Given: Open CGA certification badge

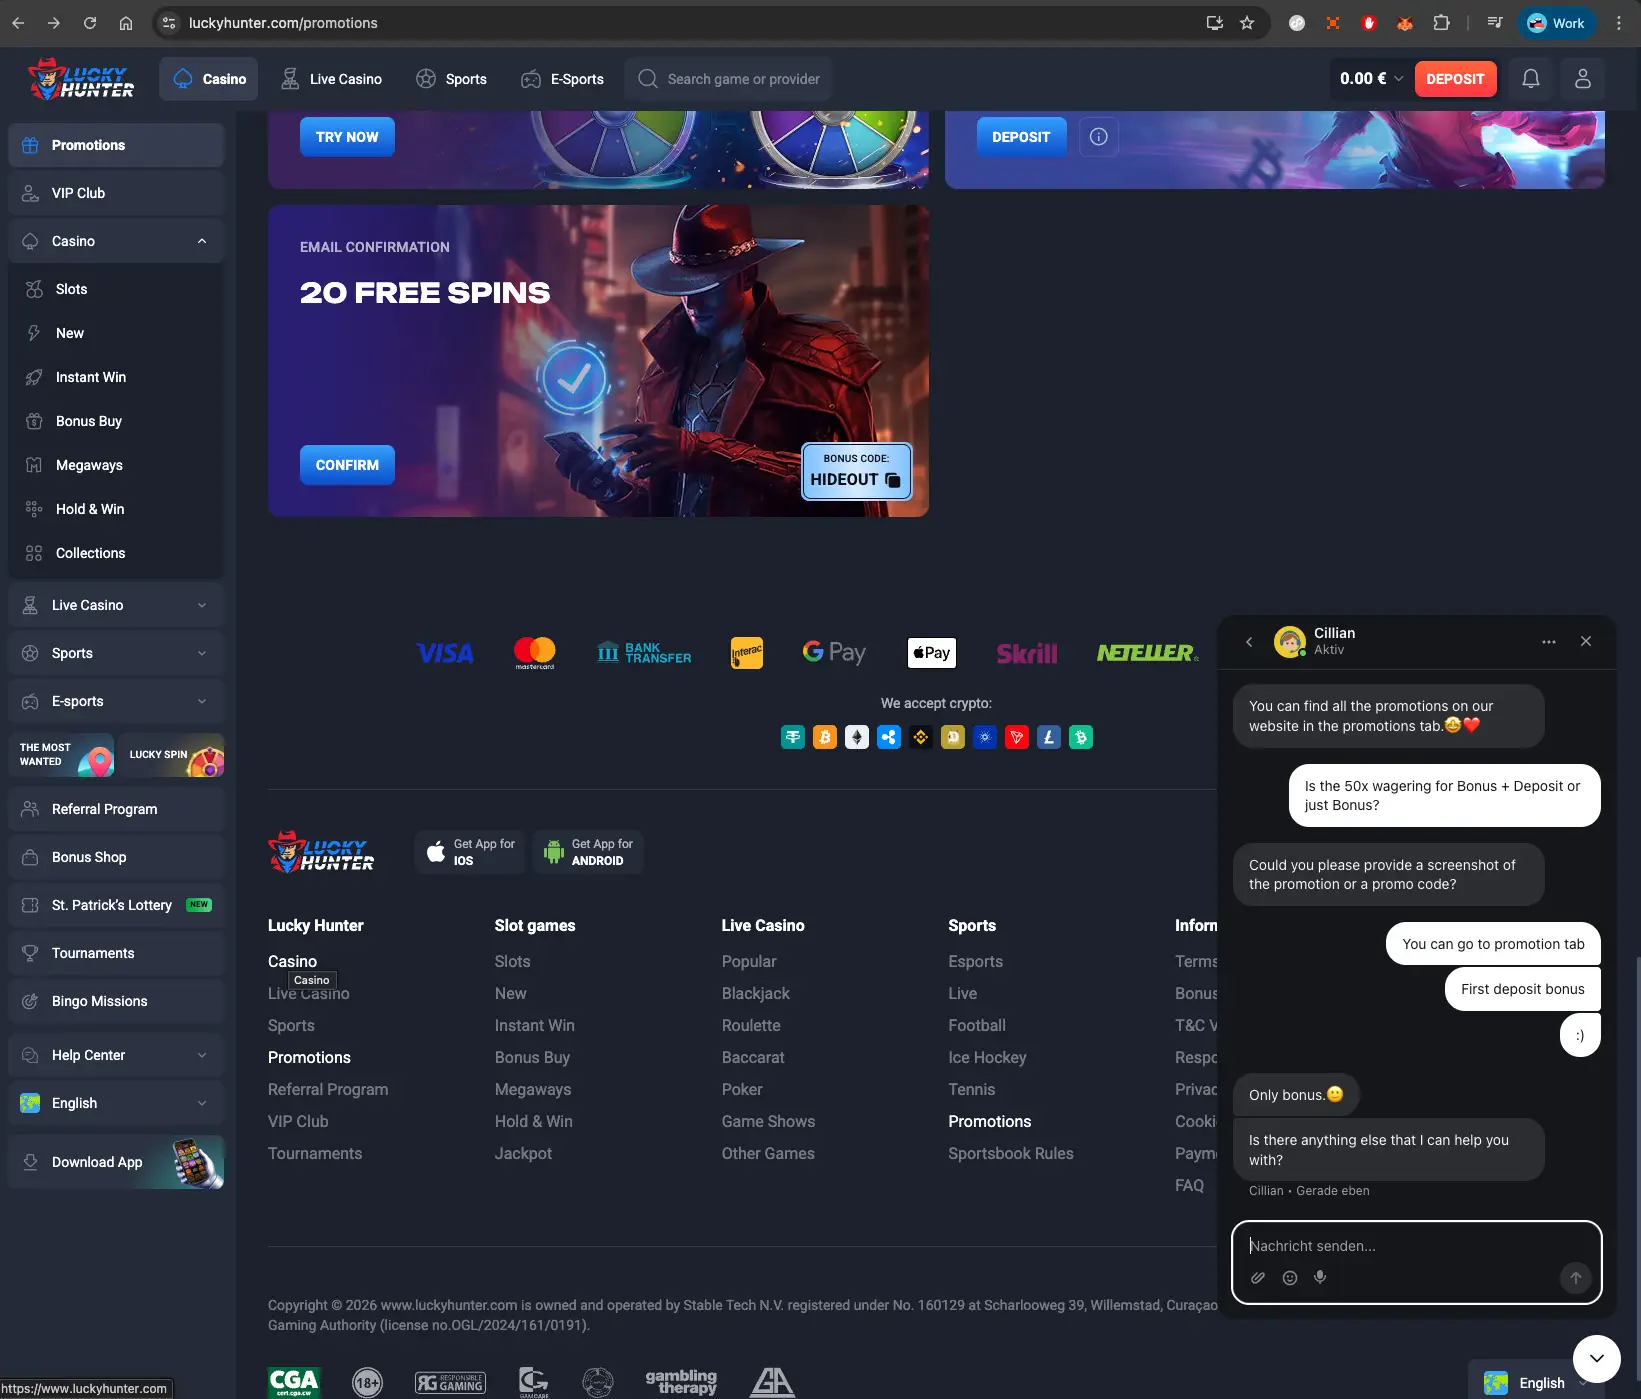Looking at the screenshot, I should pos(294,1382).
